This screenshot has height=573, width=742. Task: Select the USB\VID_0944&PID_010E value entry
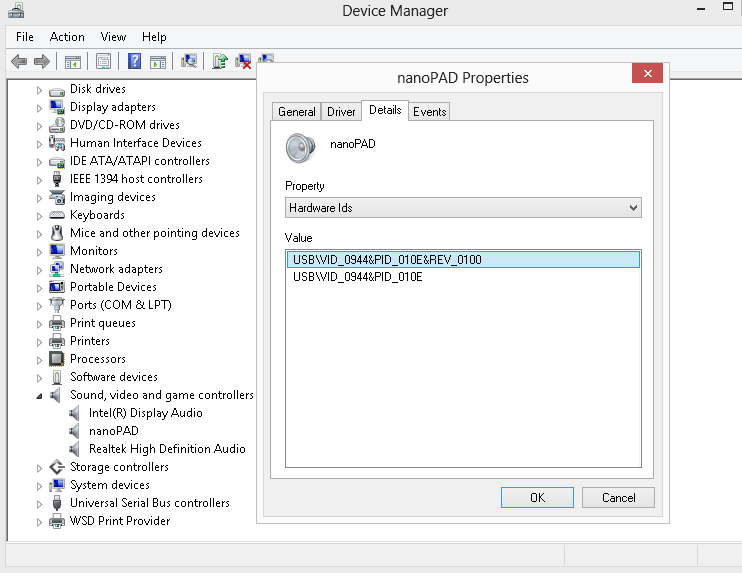coord(358,277)
